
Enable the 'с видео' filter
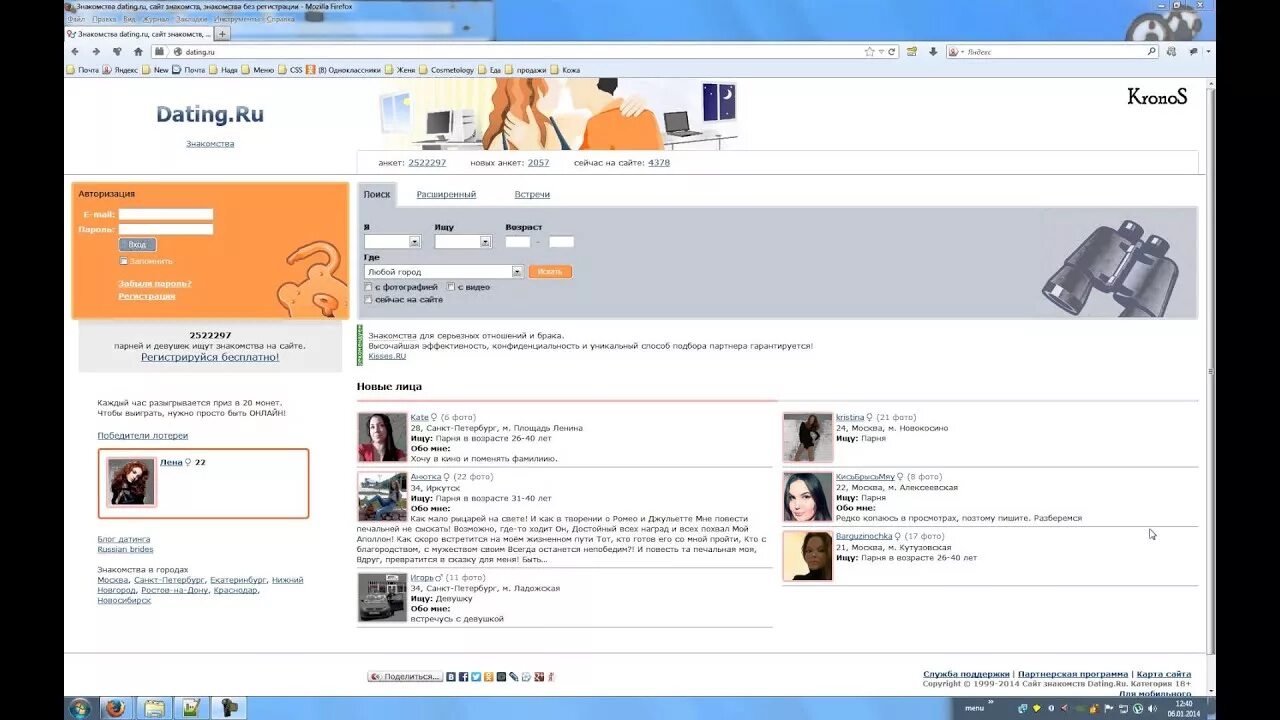click(451, 287)
